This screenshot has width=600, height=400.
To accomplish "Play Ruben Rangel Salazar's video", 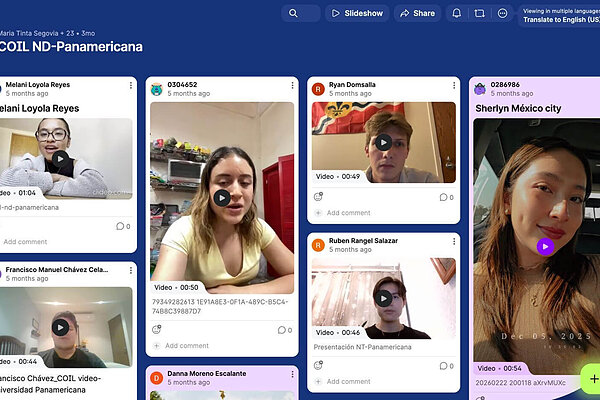I will tap(383, 298).
